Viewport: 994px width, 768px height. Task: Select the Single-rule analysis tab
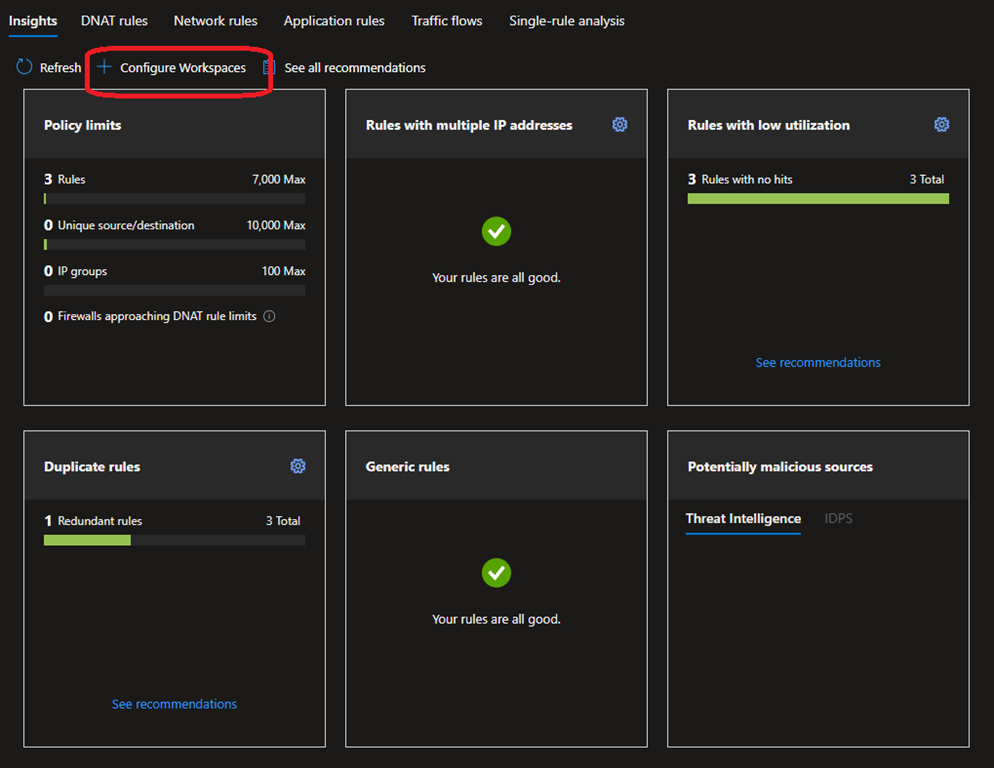(x=566, y=20)
